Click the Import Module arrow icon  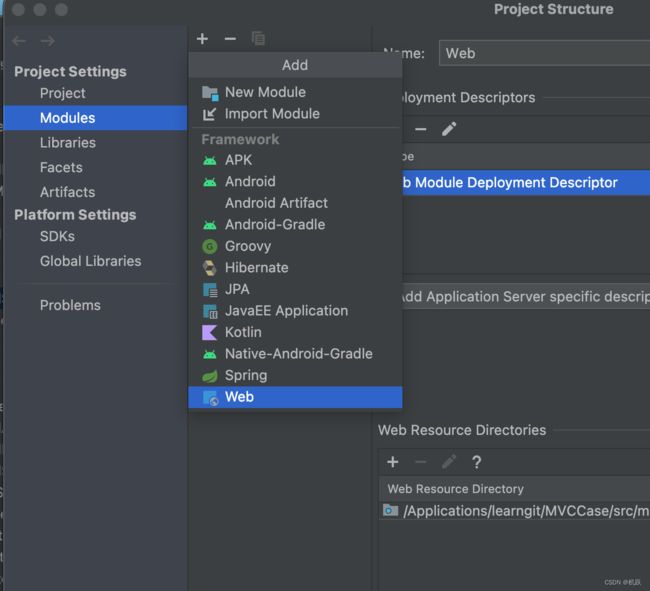[x=209, y=114]
